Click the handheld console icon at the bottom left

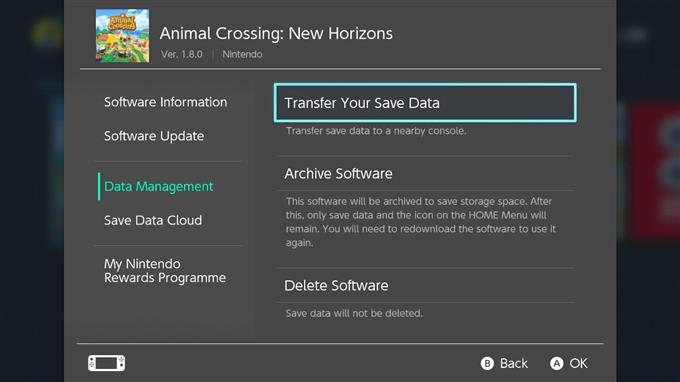tap(107, 363)
